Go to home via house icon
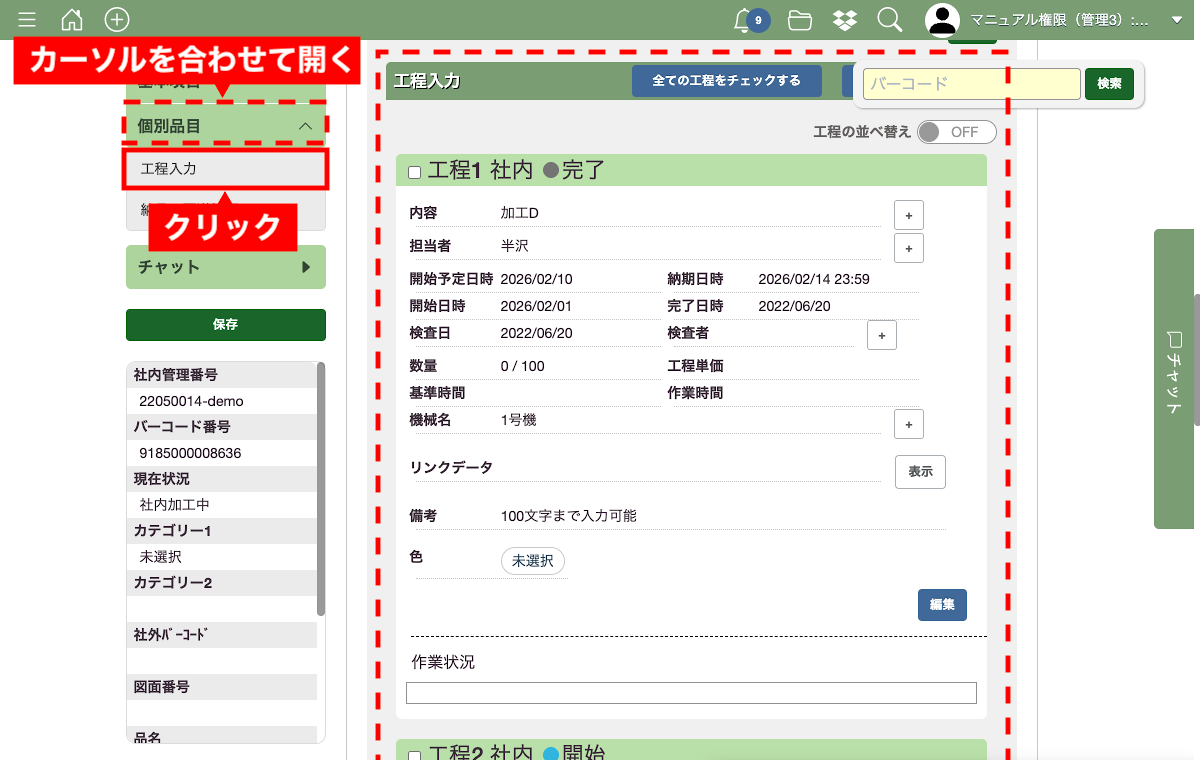Image resolution: width=1200 pixels, height=760 pixels. [72, 19]
